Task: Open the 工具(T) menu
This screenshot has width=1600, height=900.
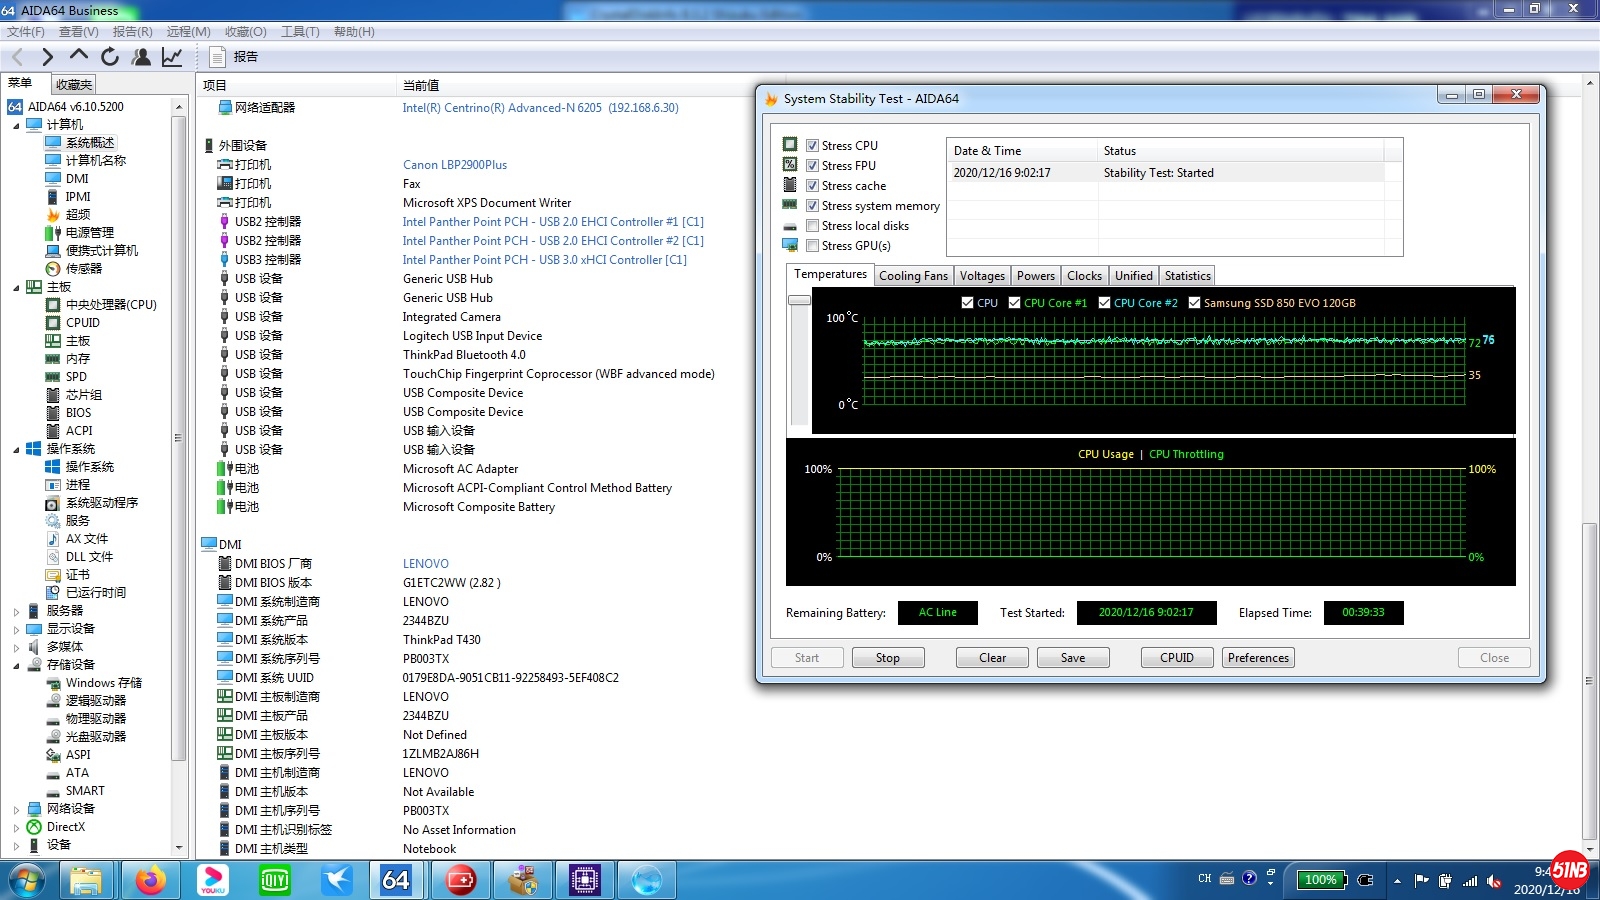Action: pyautogui.click(x=300, y=32)
